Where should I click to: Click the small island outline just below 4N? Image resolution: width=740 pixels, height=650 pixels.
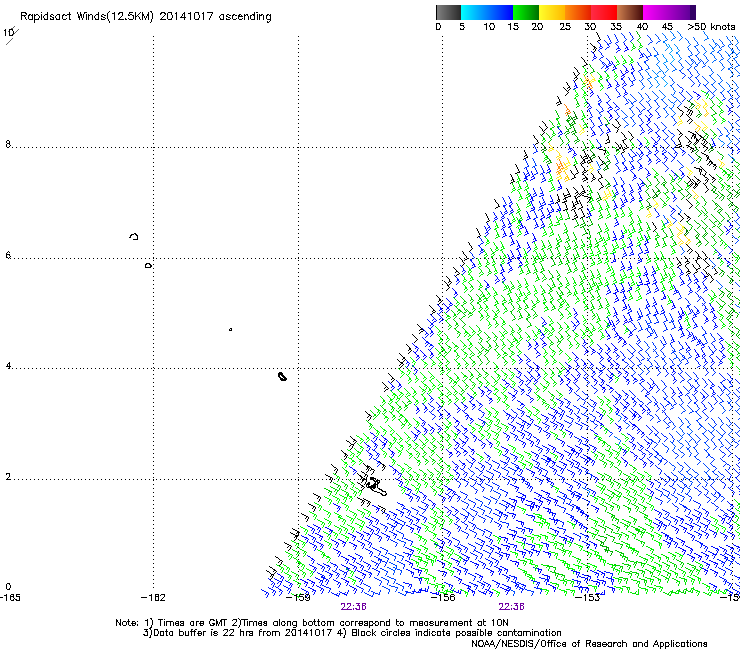[282, 376]
